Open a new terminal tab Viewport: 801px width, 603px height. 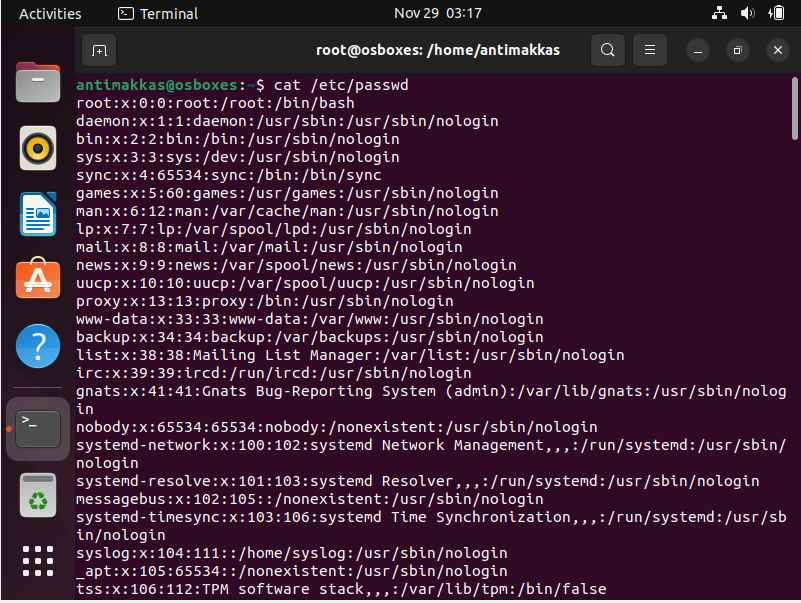click(99, 50)
